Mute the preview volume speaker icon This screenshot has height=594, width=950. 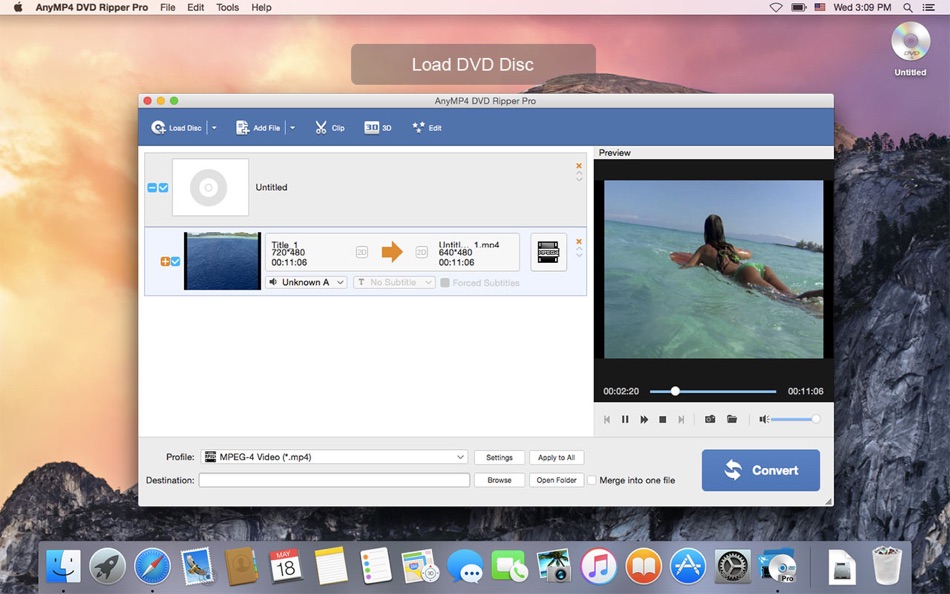(766, 419)
